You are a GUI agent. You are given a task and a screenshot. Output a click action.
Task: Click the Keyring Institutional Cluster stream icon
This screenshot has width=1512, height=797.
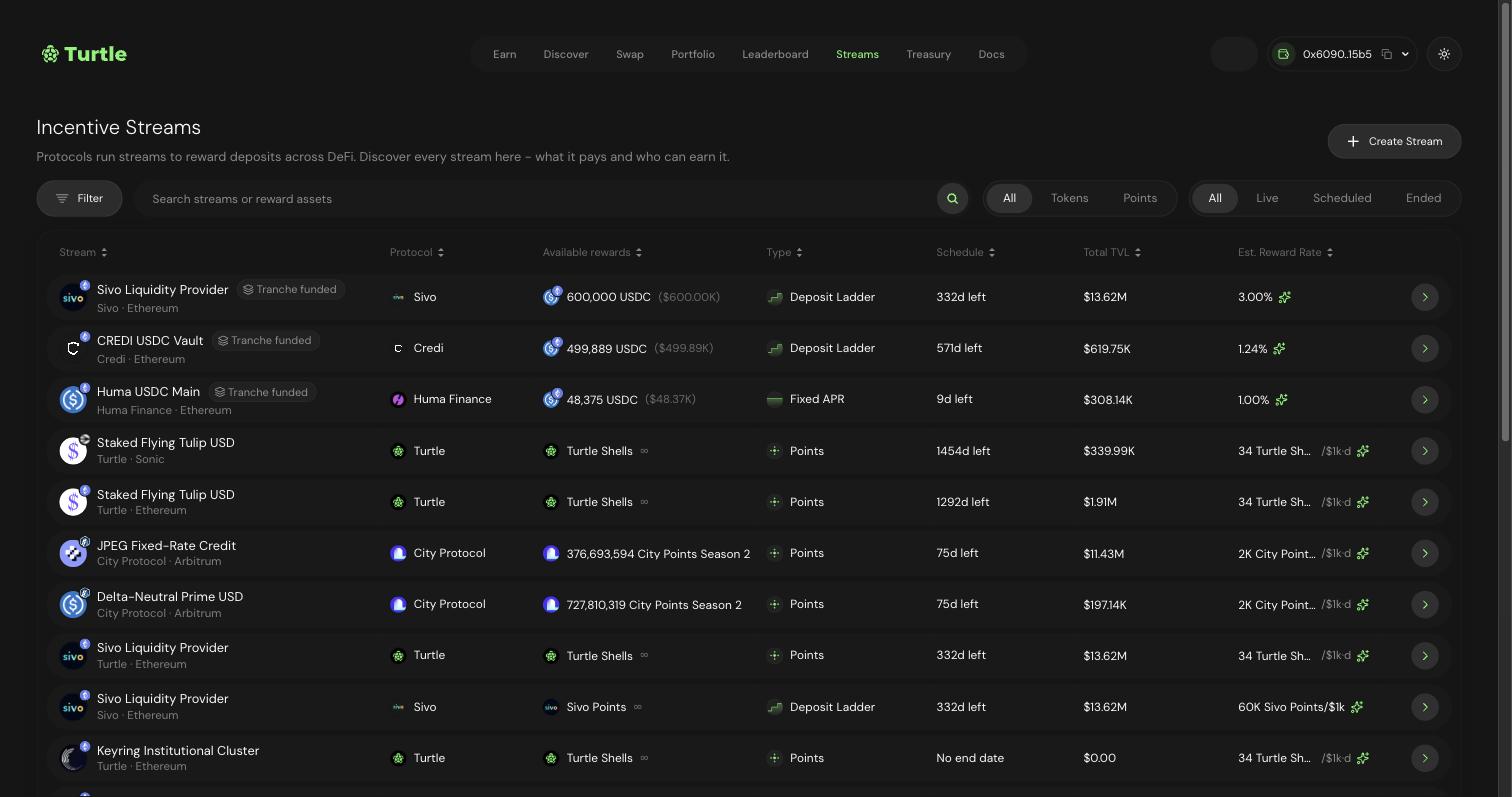click(x=73, y=758)
